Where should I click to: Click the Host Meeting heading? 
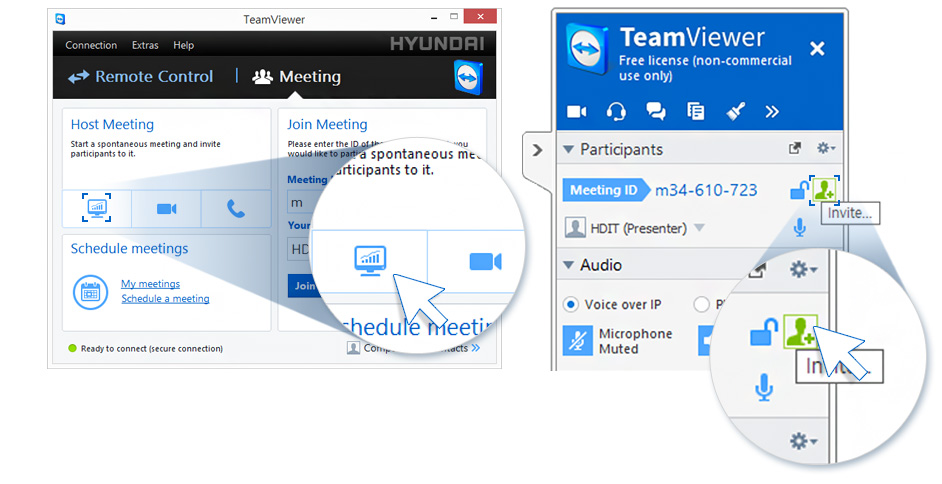pos(112,124)
